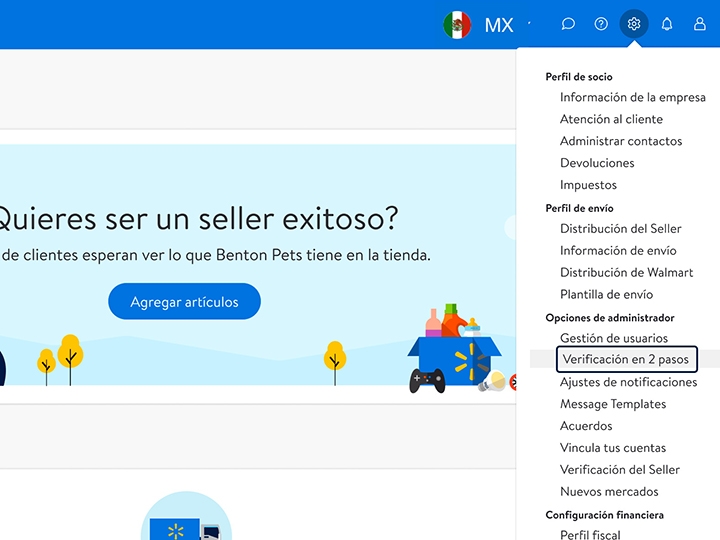
Task: Open Plantilla de envío
Action: click(x=606, y=294)
